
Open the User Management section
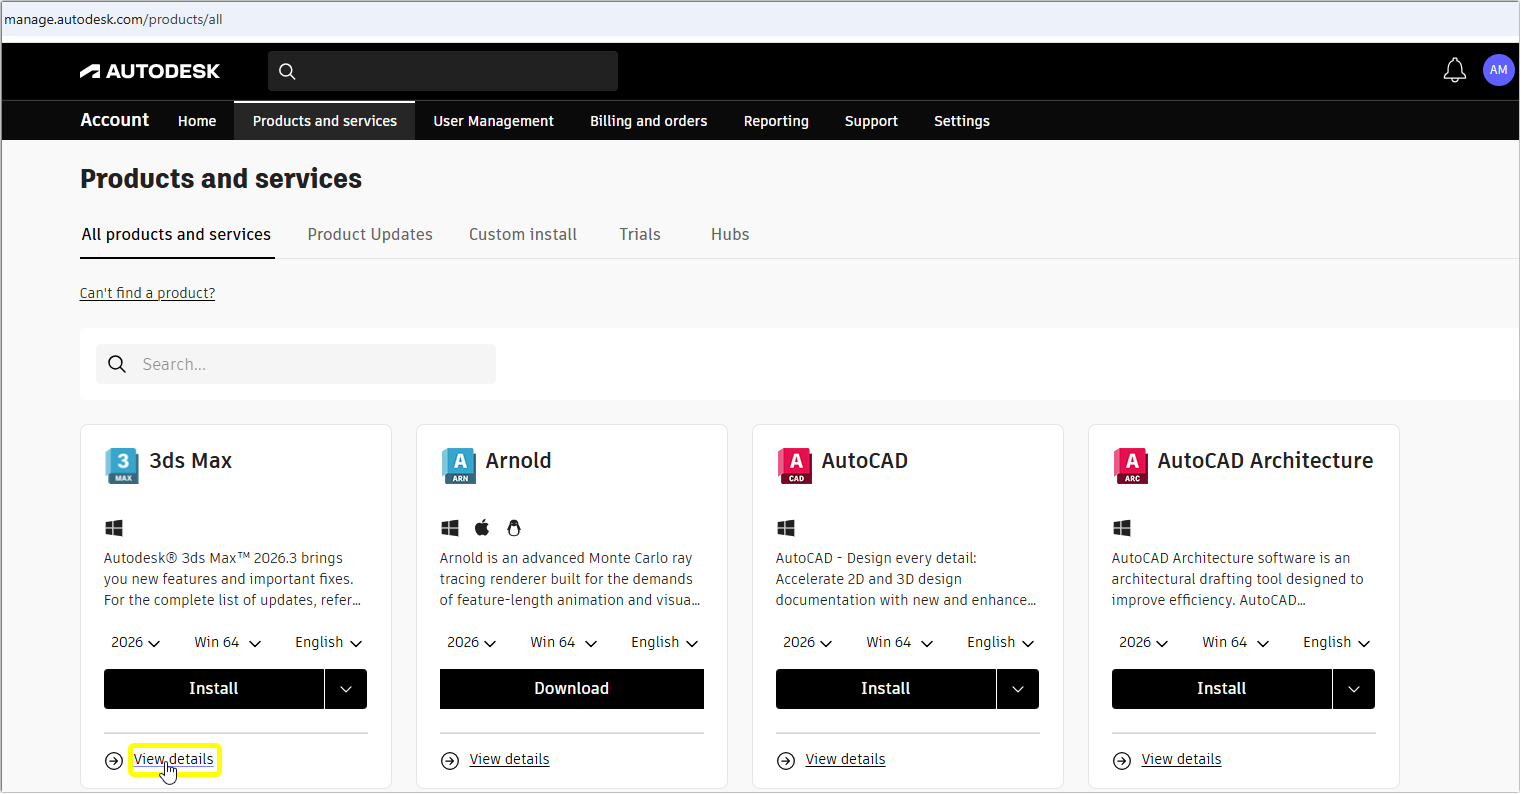[493, 120]
